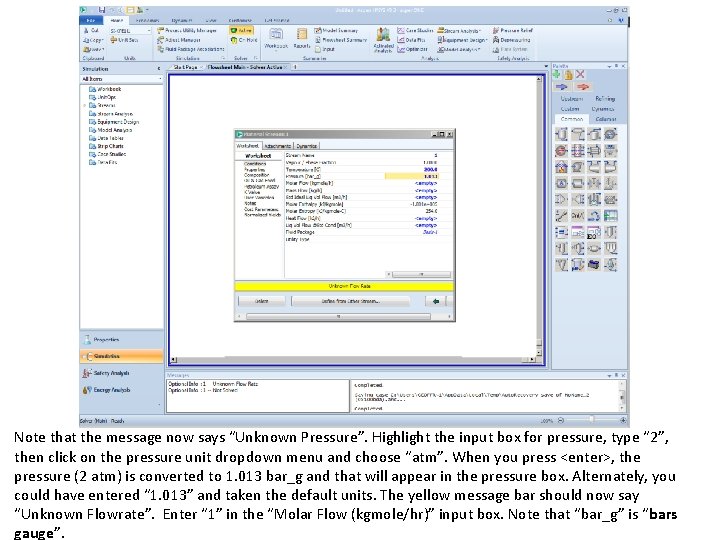Switch to the Home ribbon tab
720x540 pixels.
coord(117,20)
